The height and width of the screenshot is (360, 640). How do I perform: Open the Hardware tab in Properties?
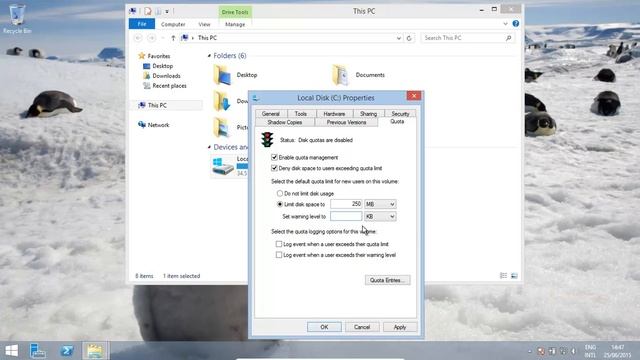[334, 114]
